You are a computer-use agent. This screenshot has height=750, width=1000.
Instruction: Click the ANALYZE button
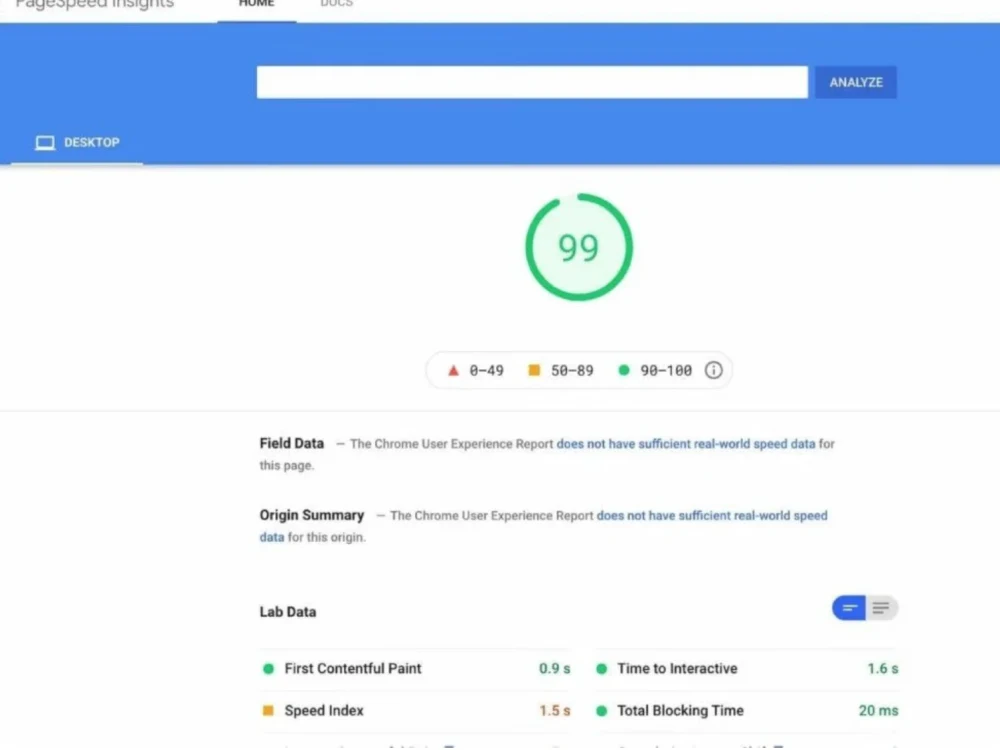[x=856, y=82]
